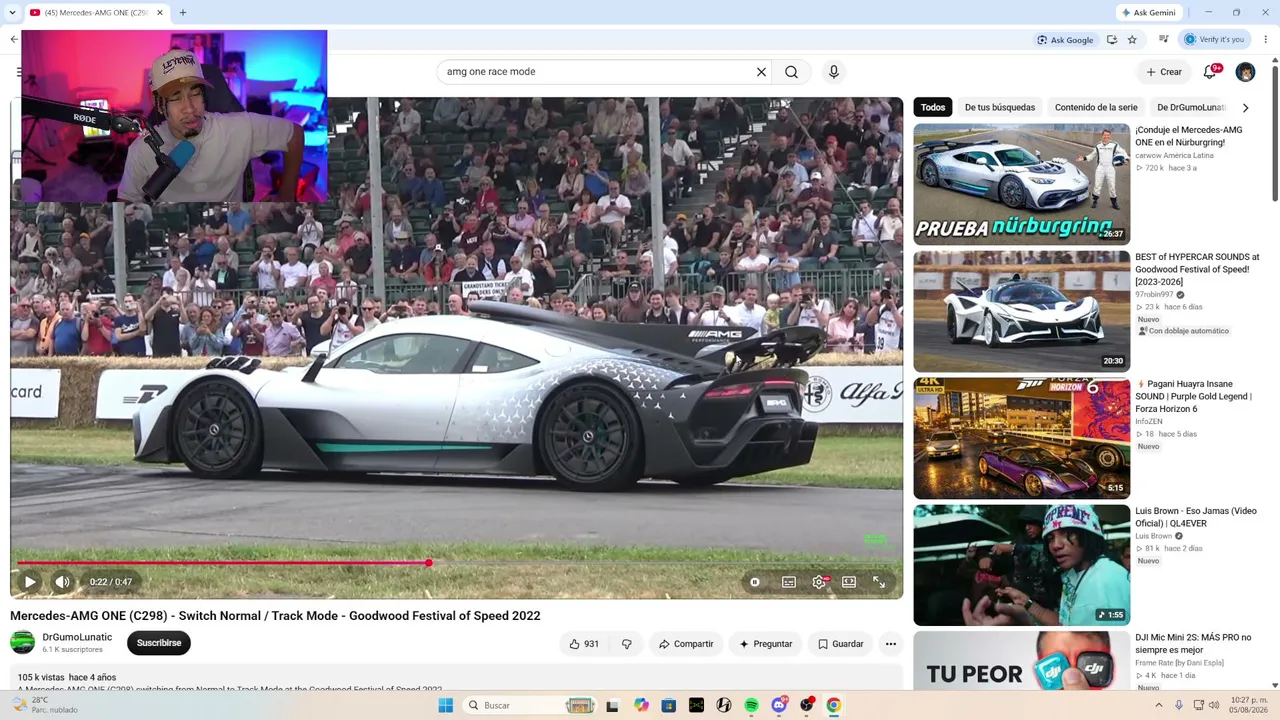The width and height of the screenshot is (1280, 720).
Task: Open Task View on the taskbar
Action: (x=612, y=705)
